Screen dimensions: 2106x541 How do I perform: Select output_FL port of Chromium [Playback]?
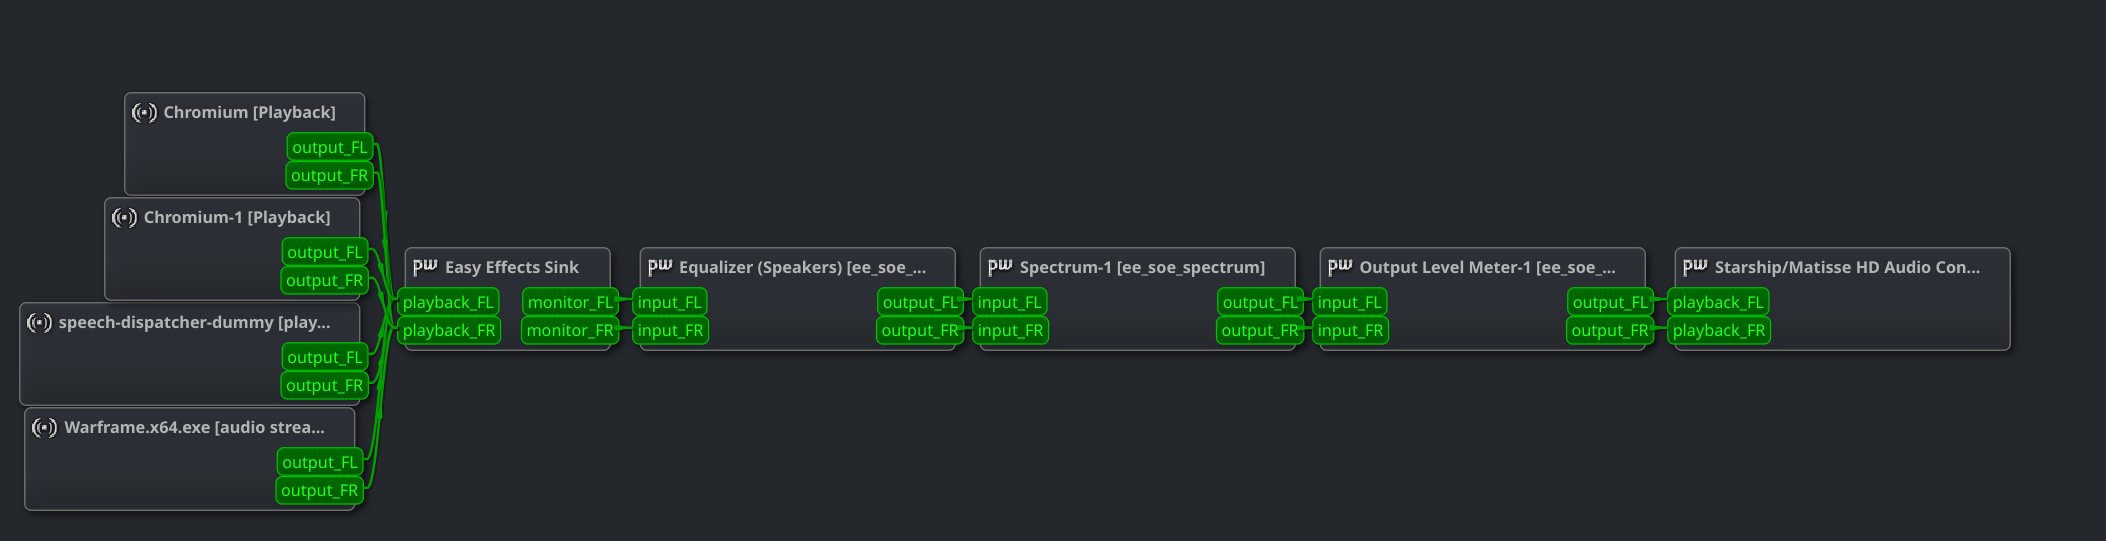pos(330,147)
